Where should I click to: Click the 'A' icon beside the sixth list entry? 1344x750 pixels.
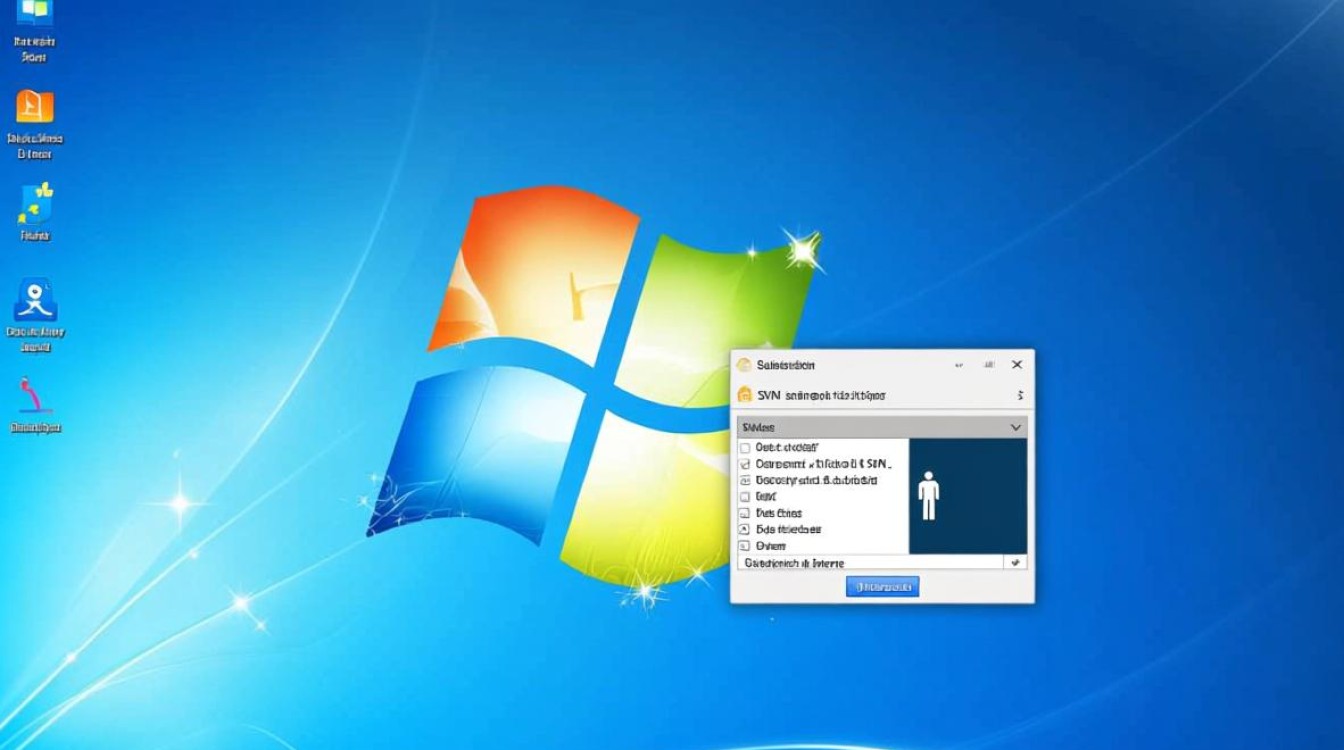point(744,530)
